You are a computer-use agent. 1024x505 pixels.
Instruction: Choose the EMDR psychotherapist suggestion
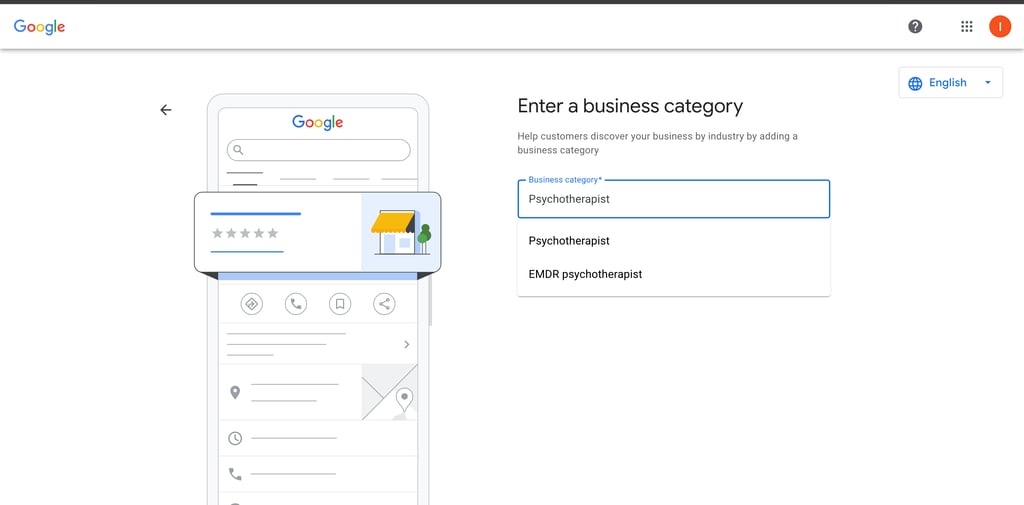tap(673, 274)
